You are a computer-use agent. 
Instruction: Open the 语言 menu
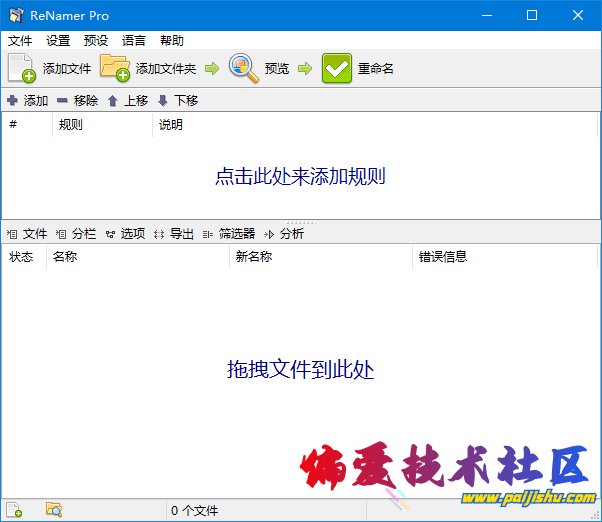(x=134, y=40)
